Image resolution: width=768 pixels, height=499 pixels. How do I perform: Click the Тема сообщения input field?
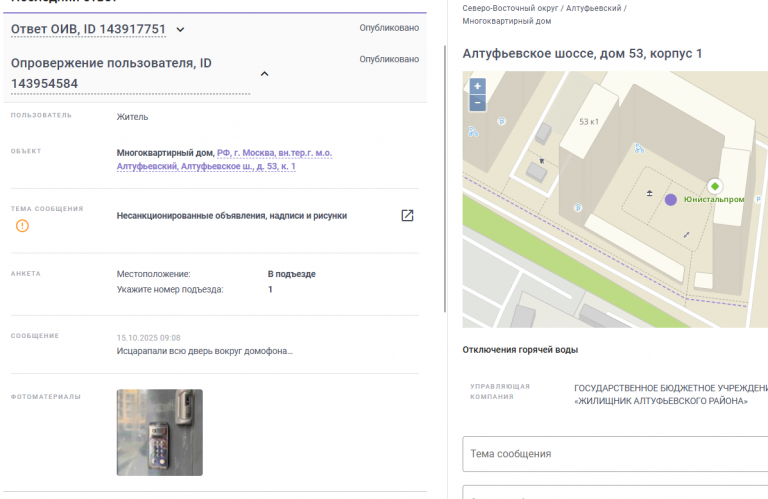click(615, 454)
